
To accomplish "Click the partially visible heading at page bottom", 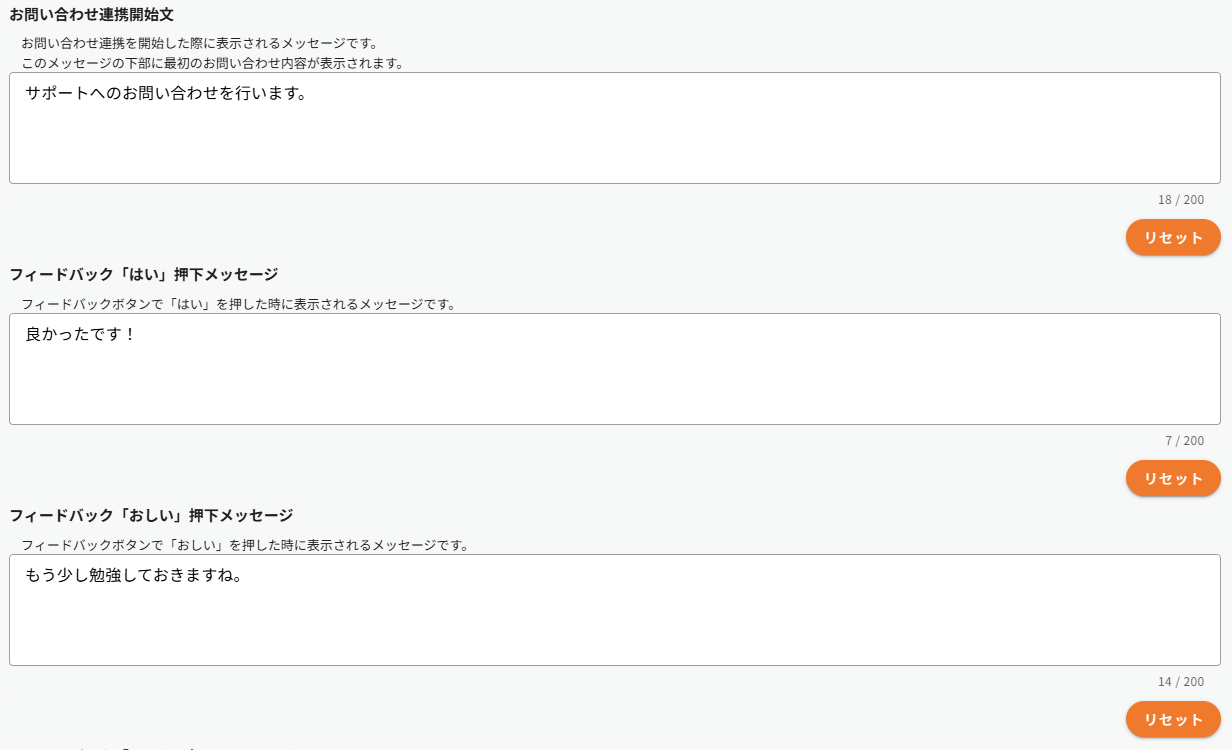I will point(110,746).
